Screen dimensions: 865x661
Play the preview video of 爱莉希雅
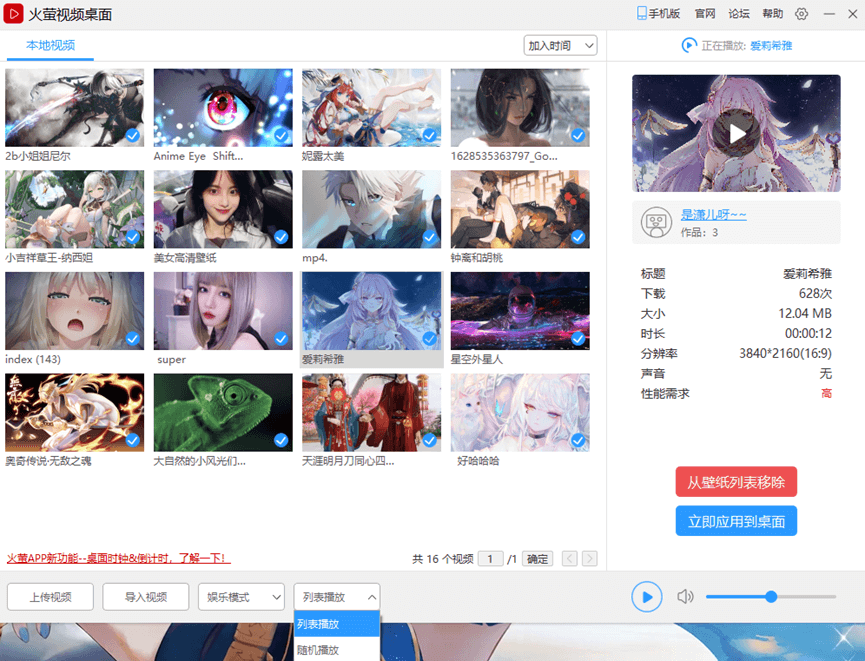pyautogui.click(x=736, y=133)
